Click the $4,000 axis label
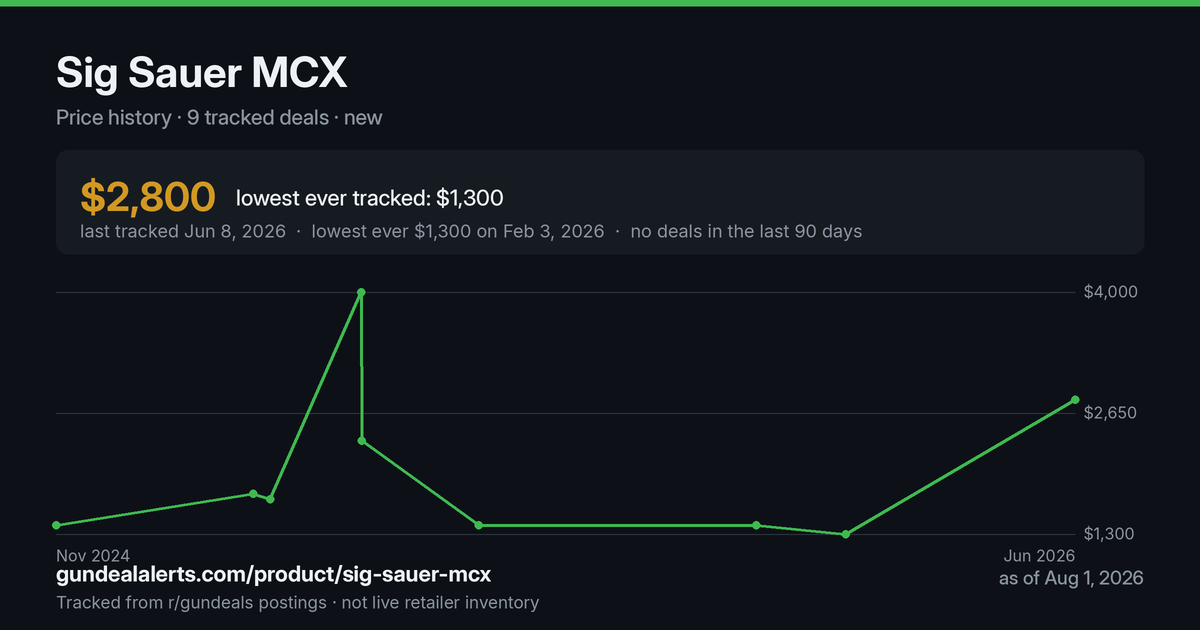The height and width of the screenshot is (630, 1200). [x=1110, y=292]
